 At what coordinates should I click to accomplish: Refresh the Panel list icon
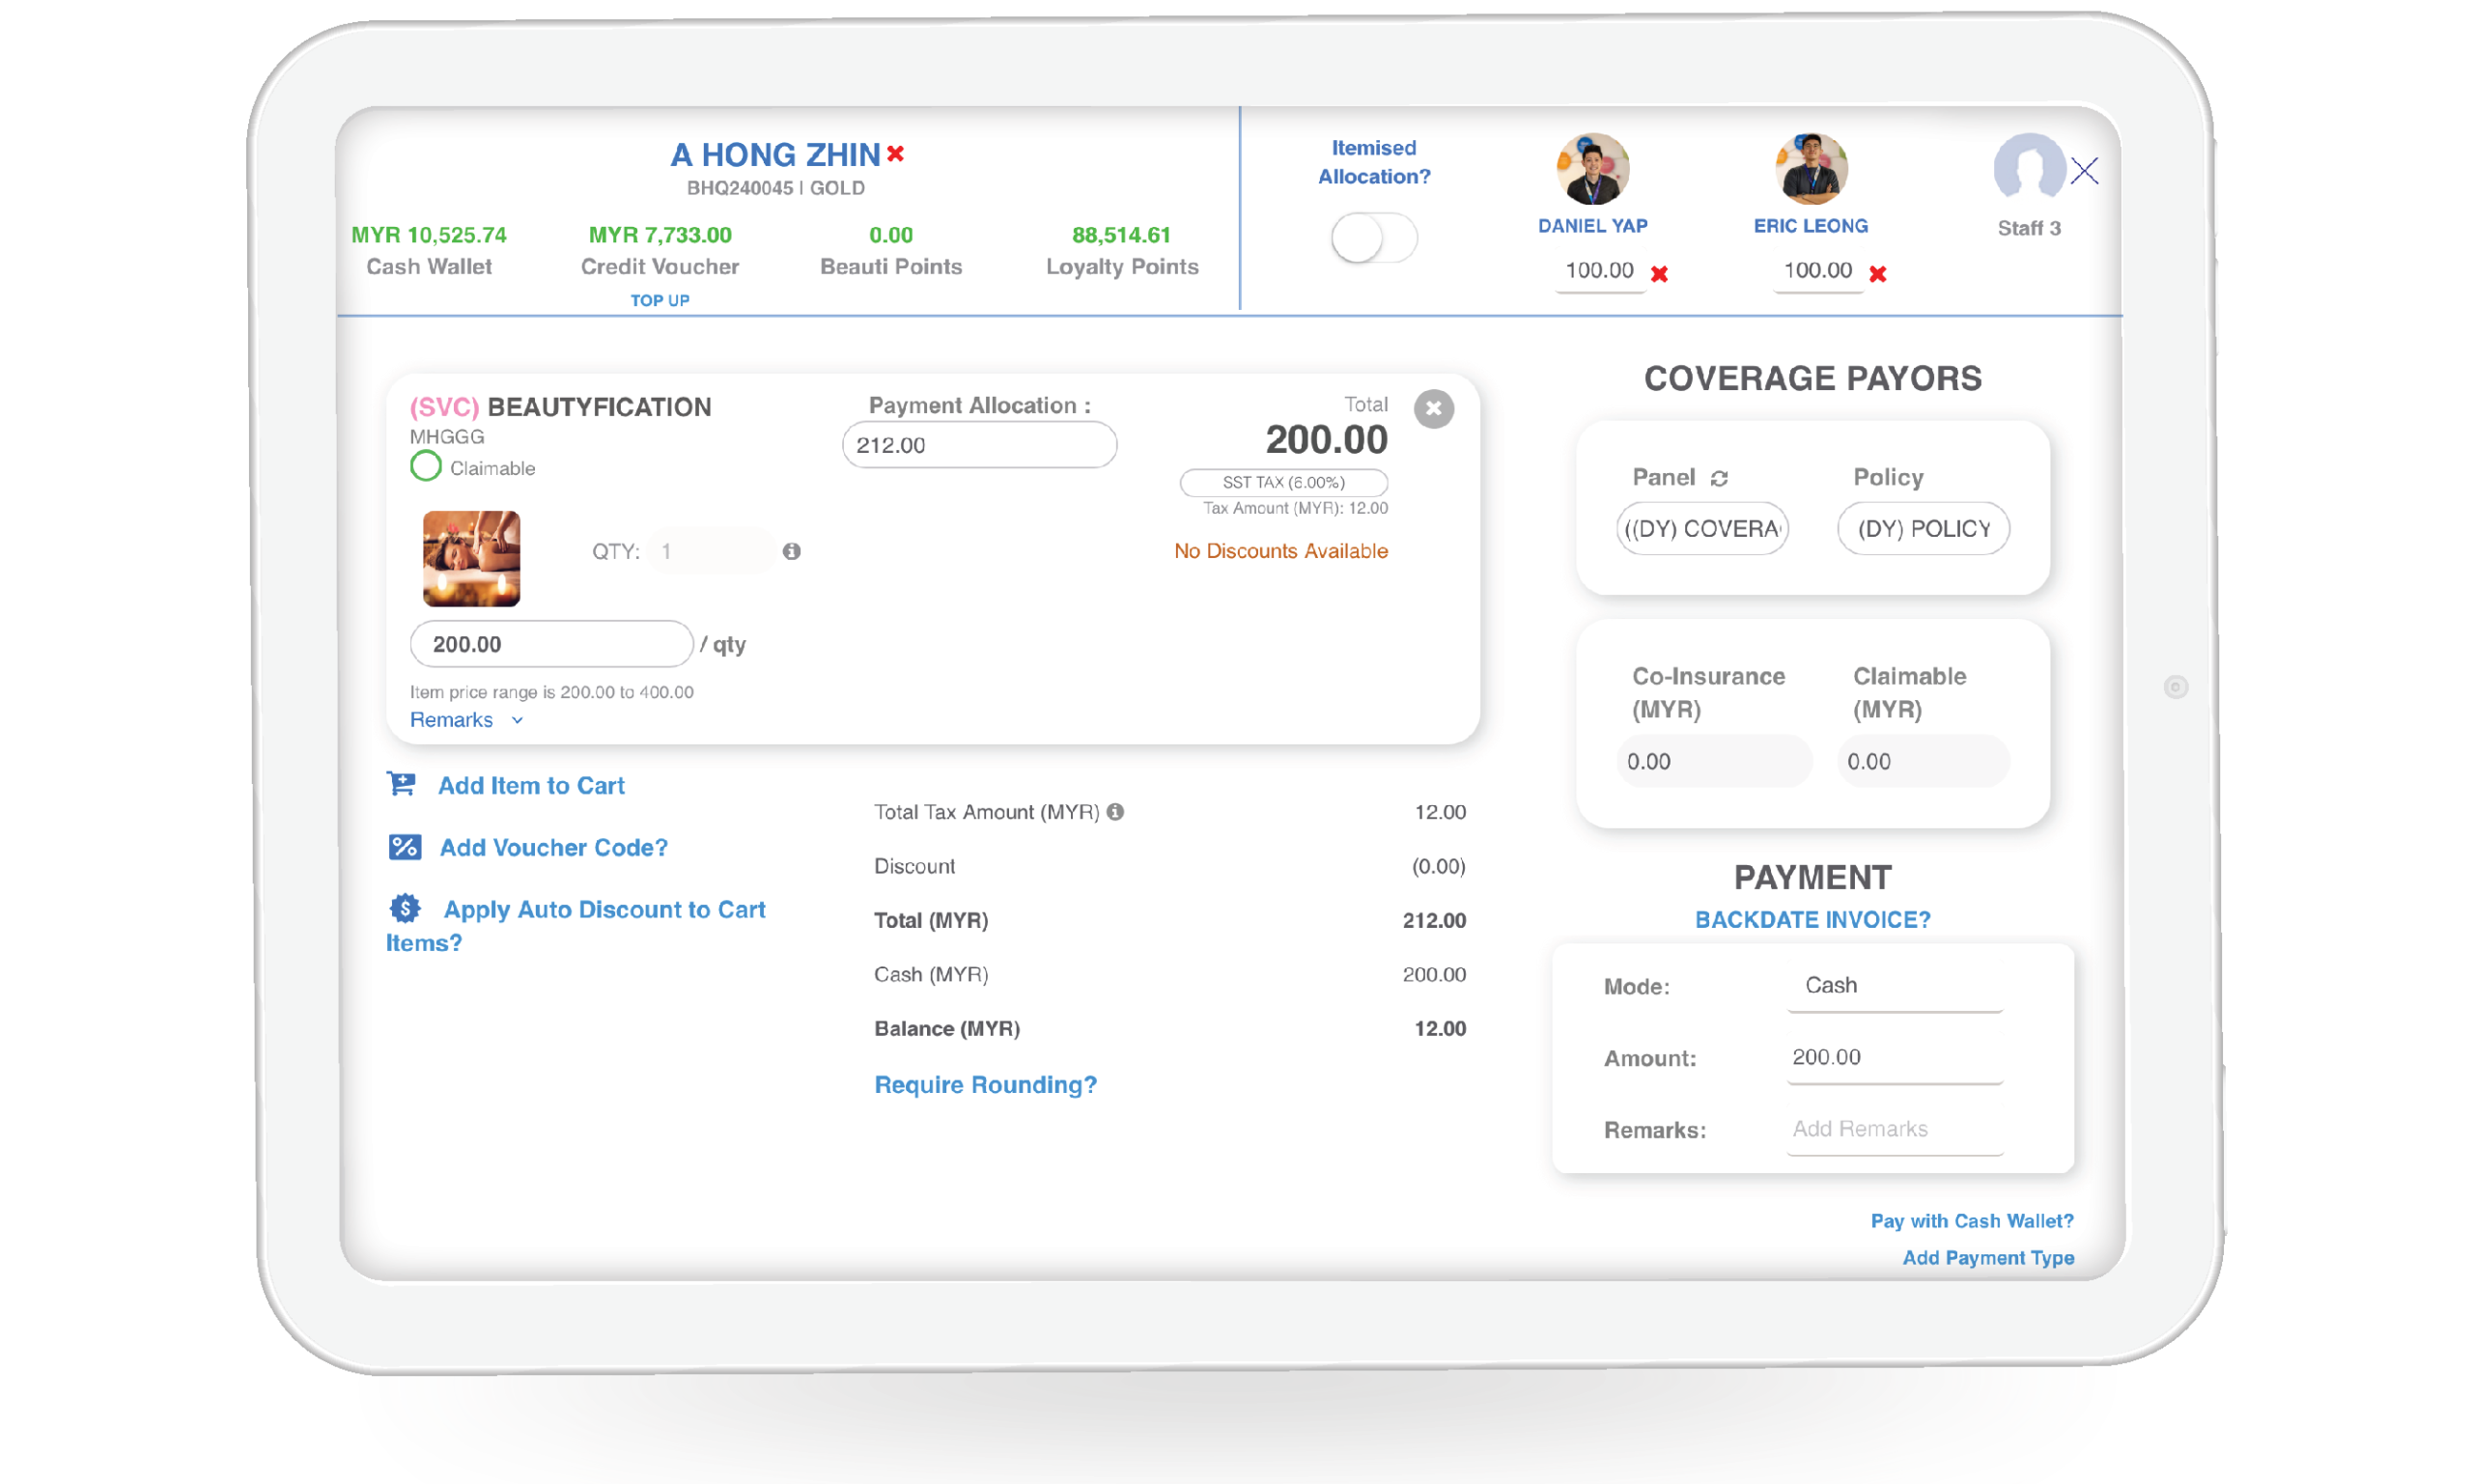(x=1719, y=478)
